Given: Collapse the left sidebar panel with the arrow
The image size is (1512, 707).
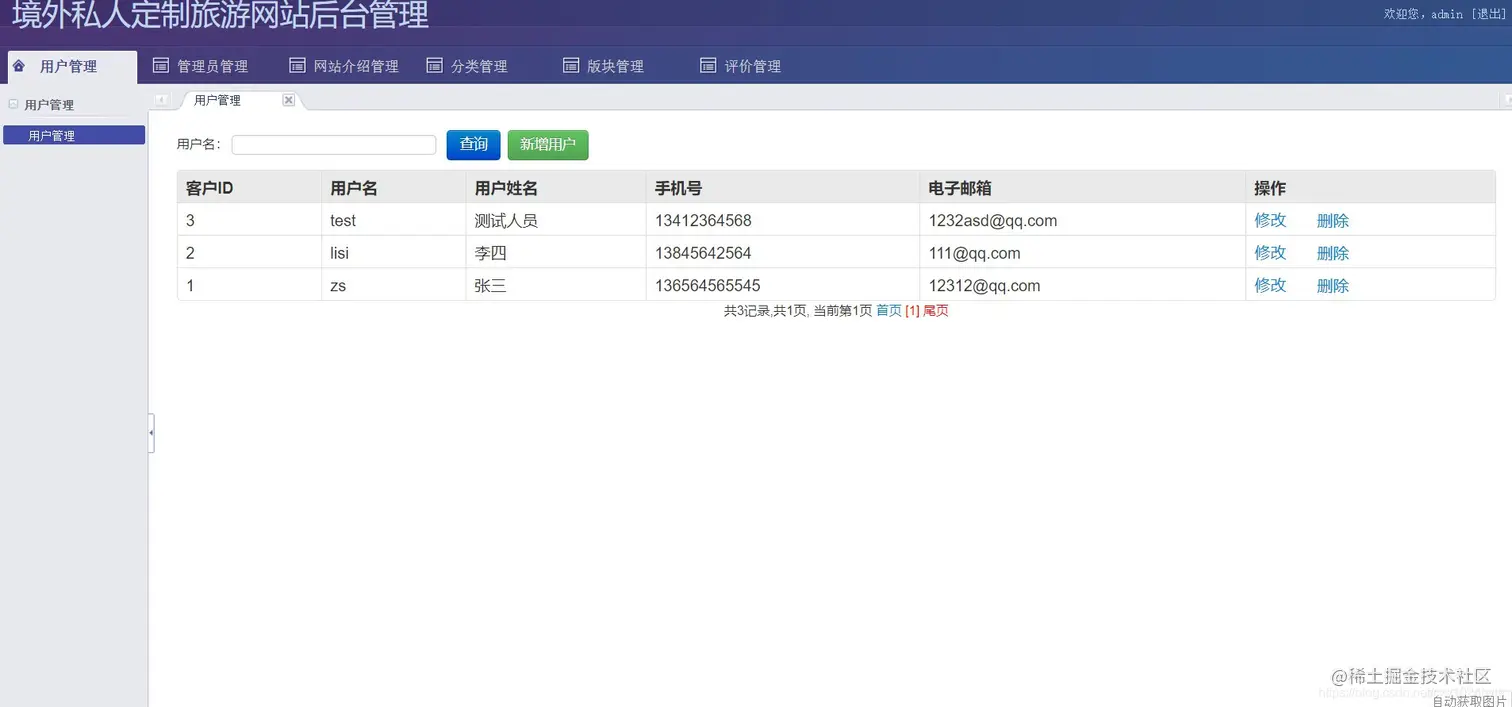Looking at the screenshot, I should [x=151, y=433].
